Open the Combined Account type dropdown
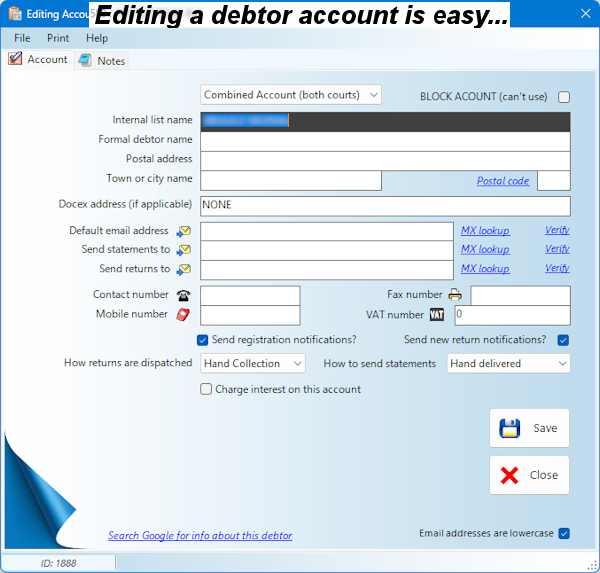This screenshot has height=573, width=600. click(x=291, y=95)
